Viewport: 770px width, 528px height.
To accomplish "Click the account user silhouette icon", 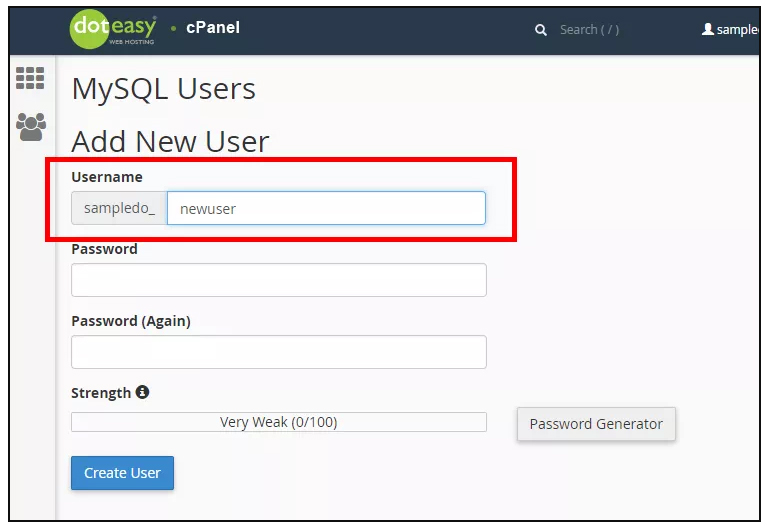I will click(707, 29).
